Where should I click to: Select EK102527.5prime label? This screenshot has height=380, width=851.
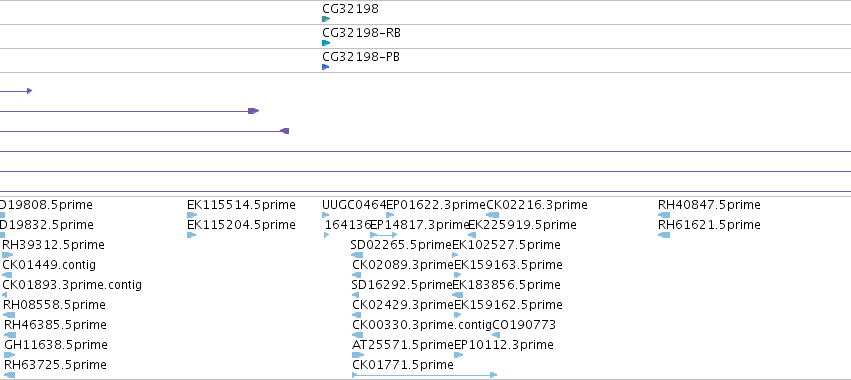click(x=506, y=245)
